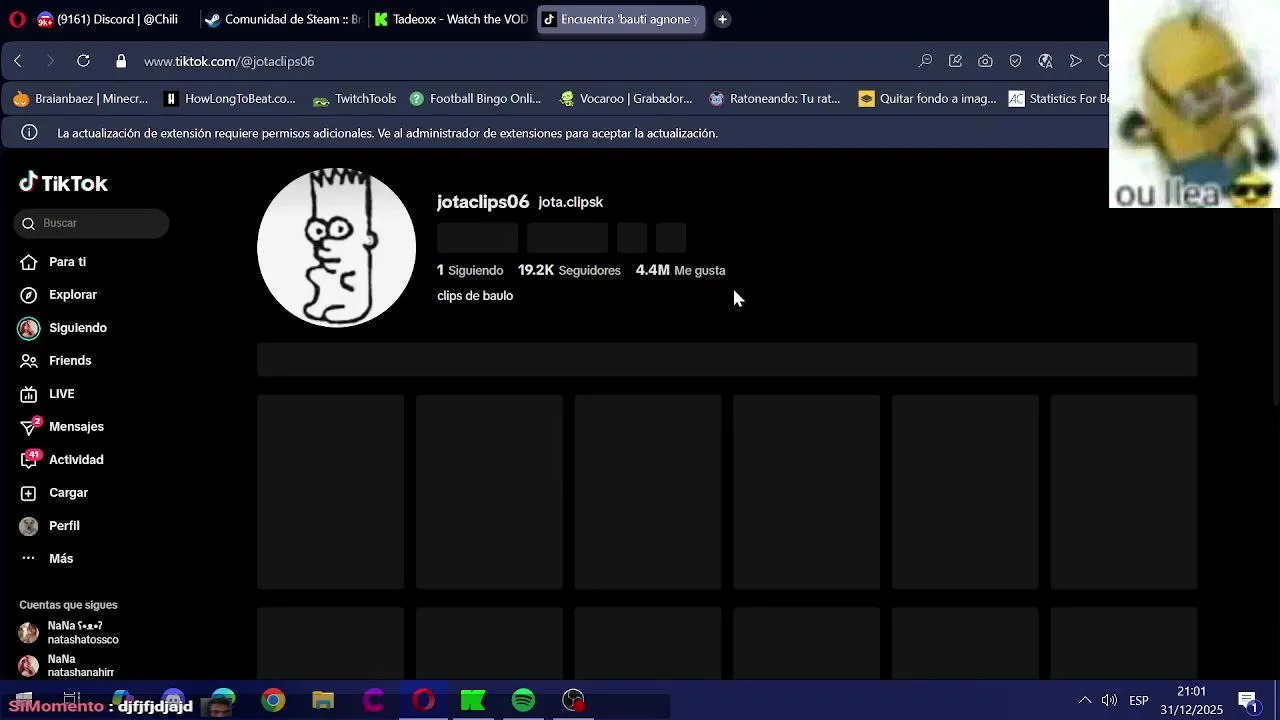Click the Buscar search field
Screen dimensions: 1280x720
pos(92,223)
